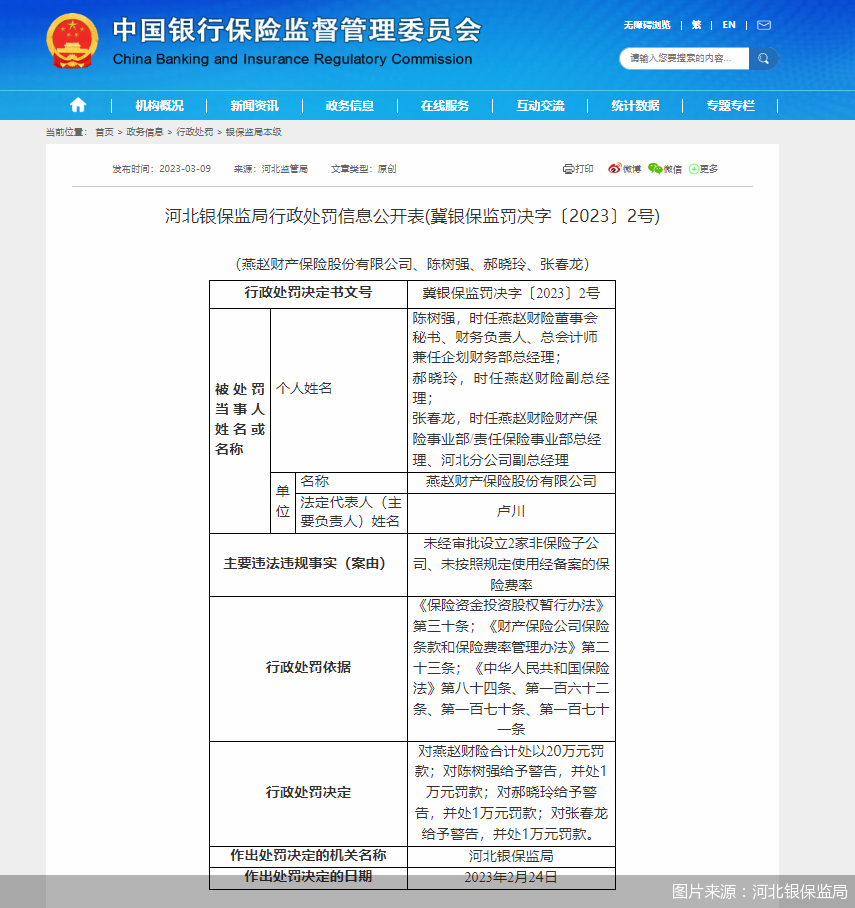Click the 被处罚当事人姓名或名称 cell
This screenshot has width=855, height=908.
[240, 420]
